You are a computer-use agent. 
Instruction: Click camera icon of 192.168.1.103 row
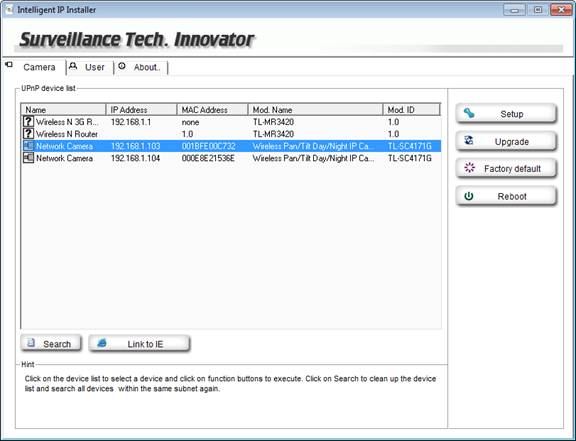point(28,146)
